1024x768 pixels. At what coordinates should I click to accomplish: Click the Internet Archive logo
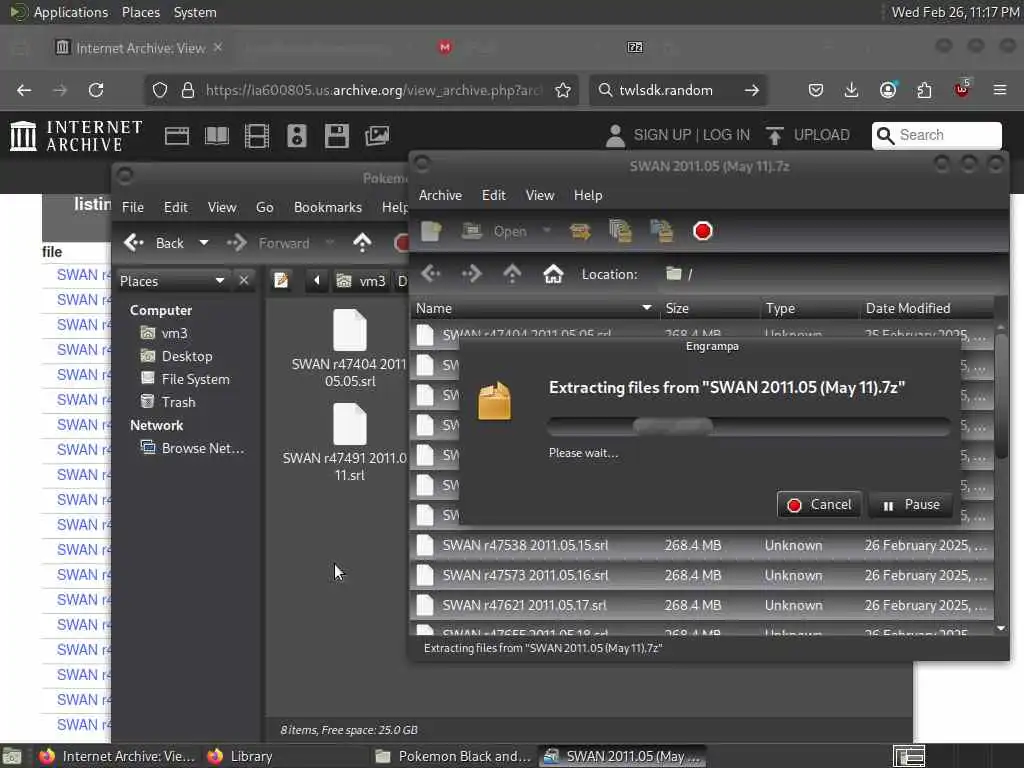pyautogui.click(x=76, y=136)
